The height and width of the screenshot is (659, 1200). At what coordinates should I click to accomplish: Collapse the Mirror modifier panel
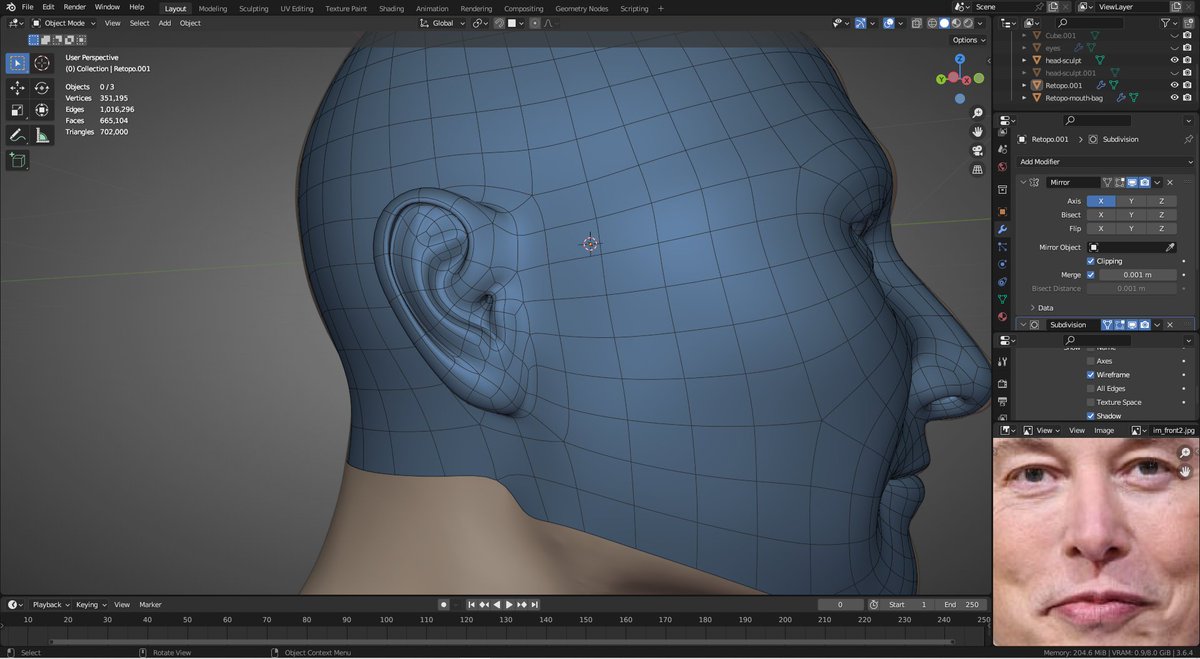[x=1022, y=183]
